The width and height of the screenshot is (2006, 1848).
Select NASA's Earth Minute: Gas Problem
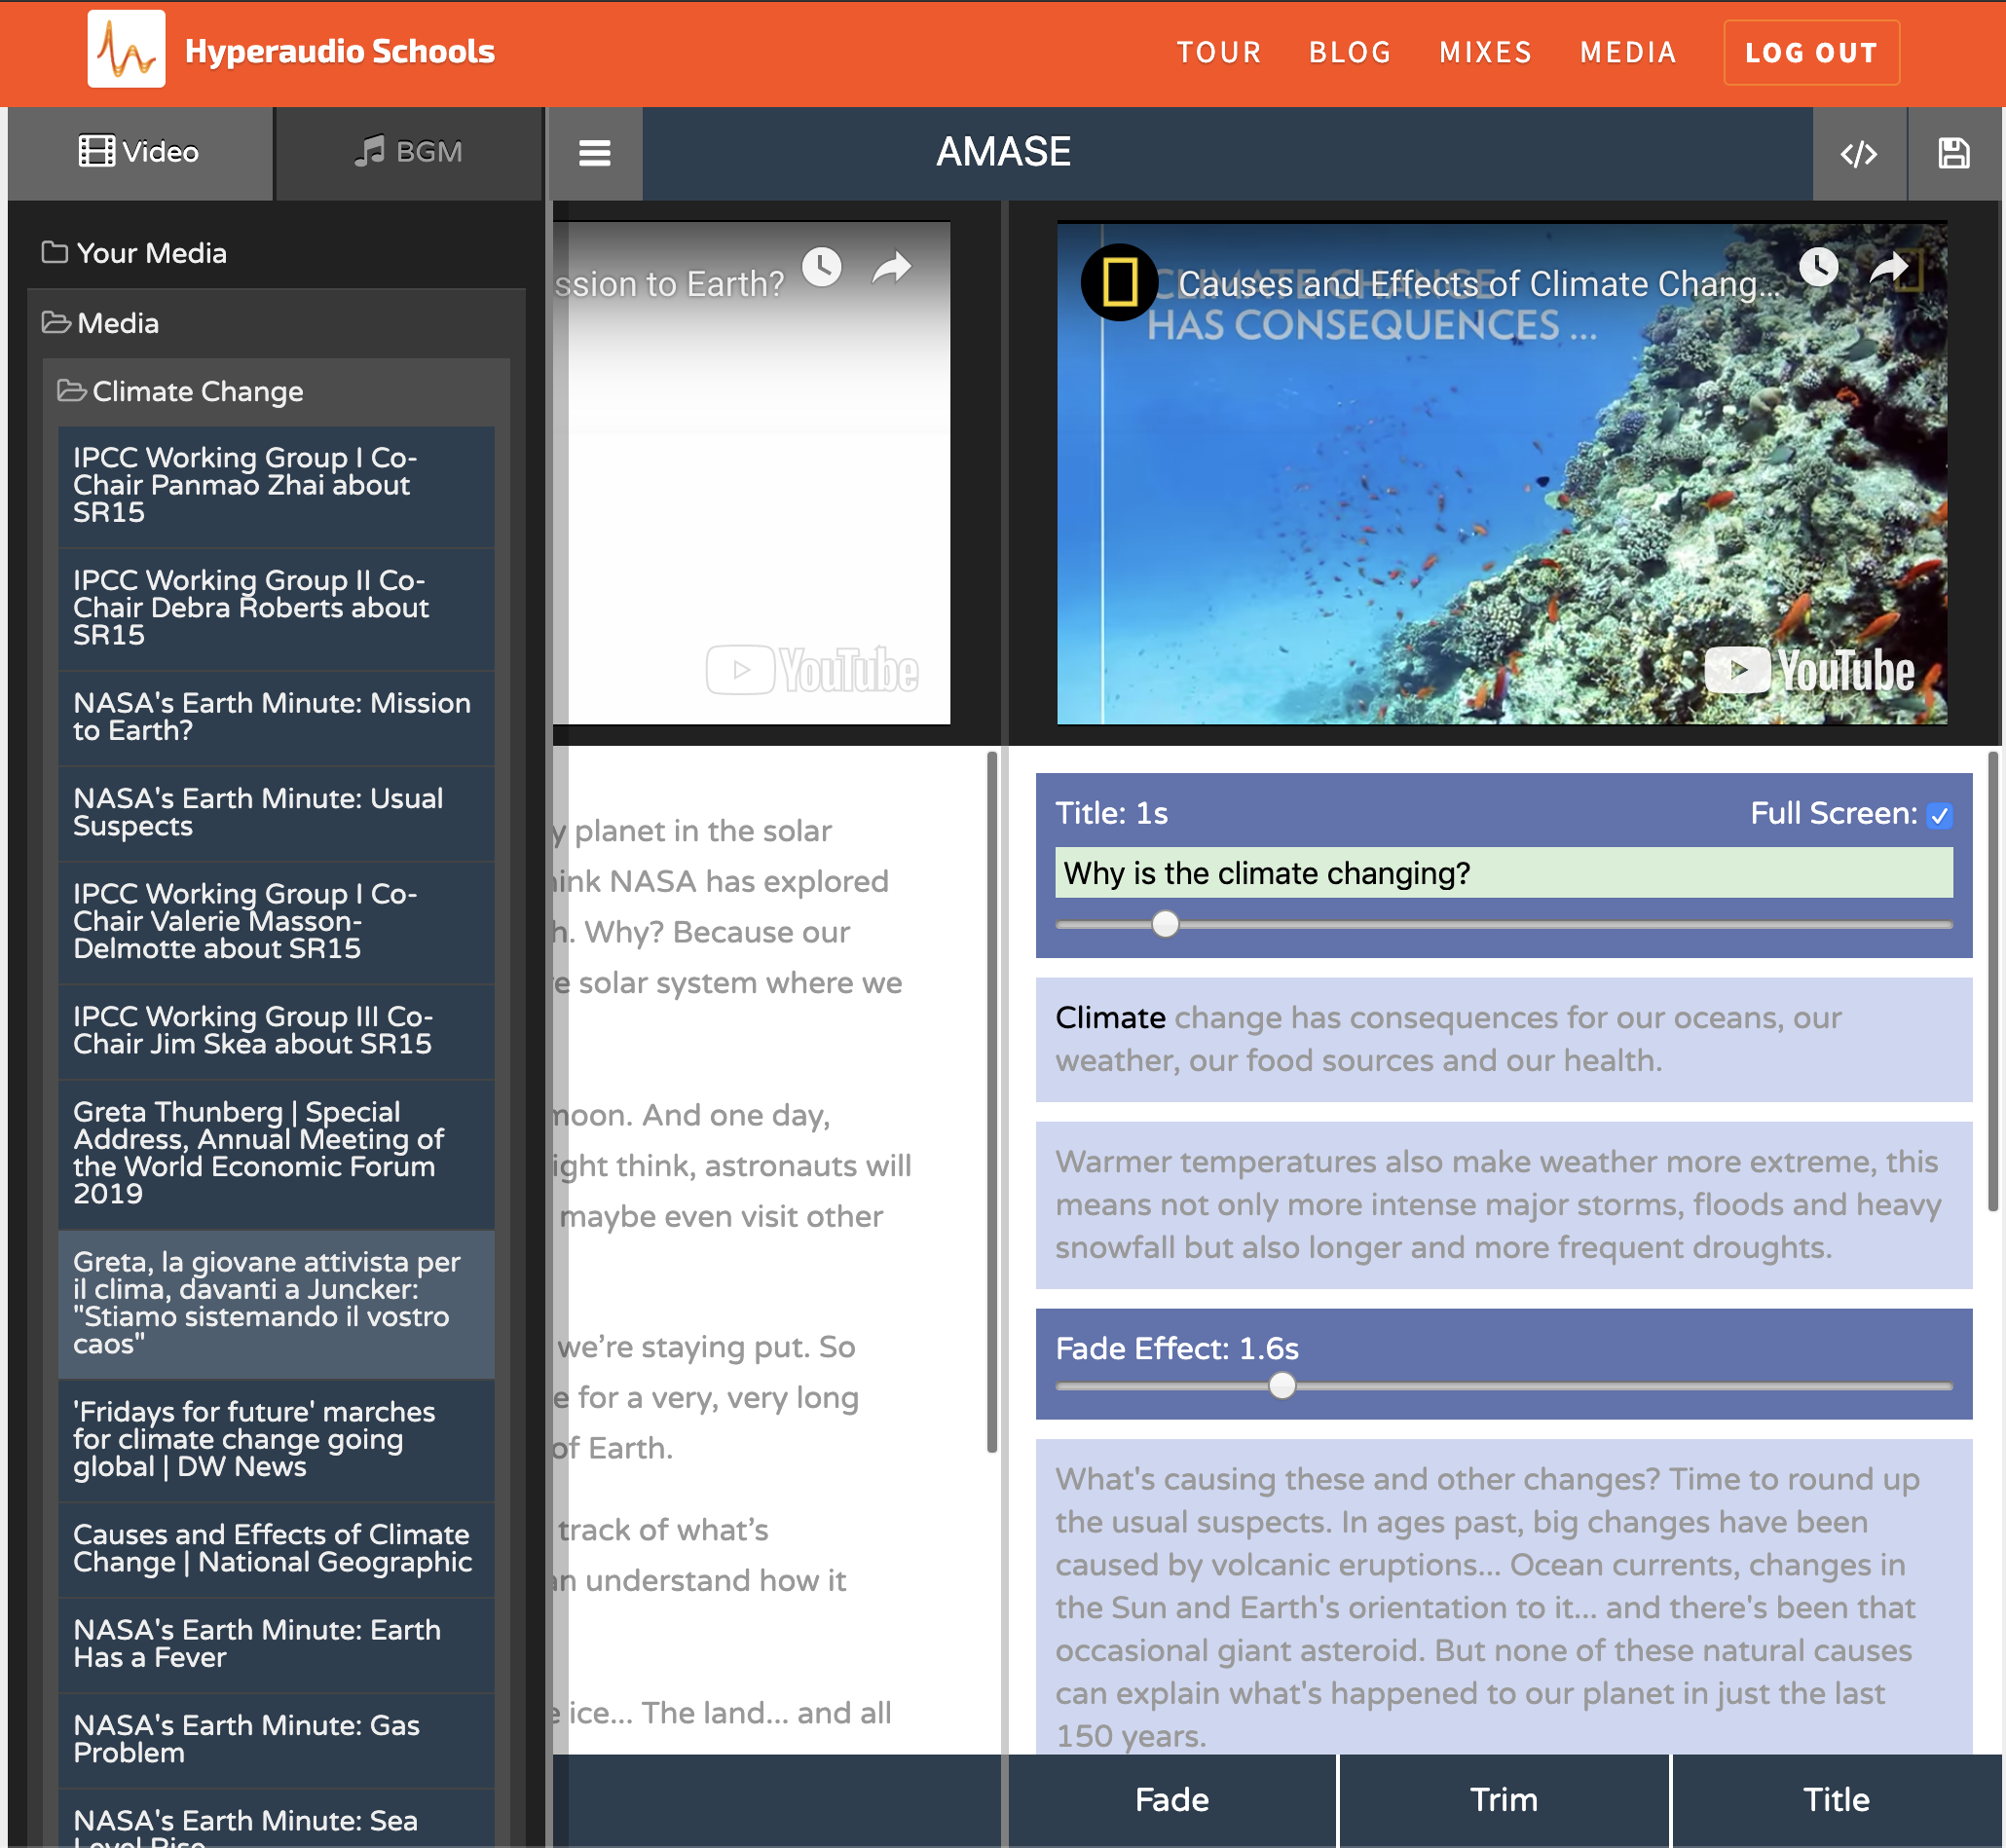point(276,1740)
